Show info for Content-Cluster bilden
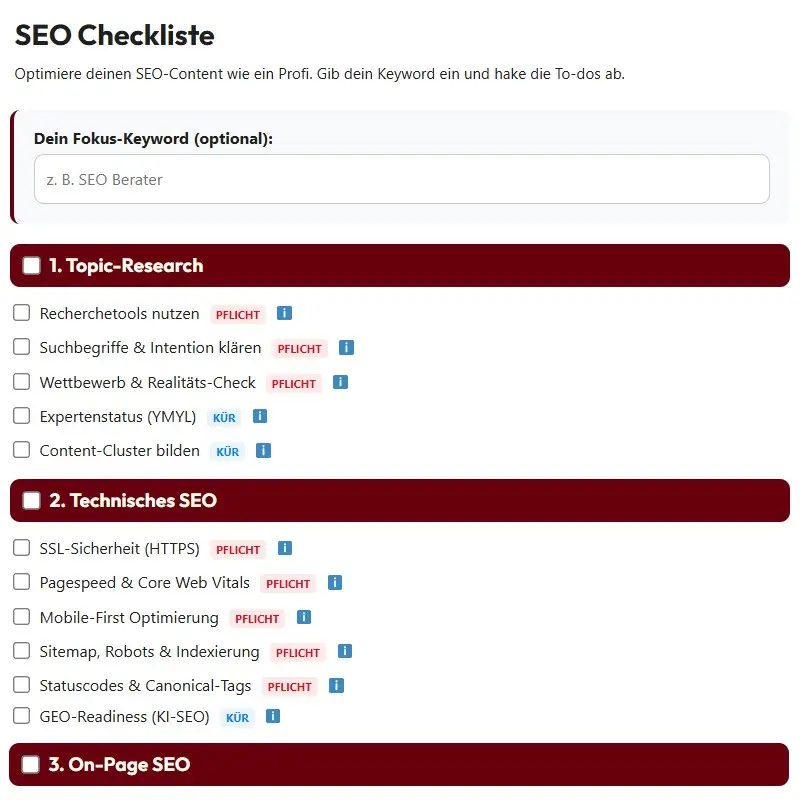 [x=263, y=450]
